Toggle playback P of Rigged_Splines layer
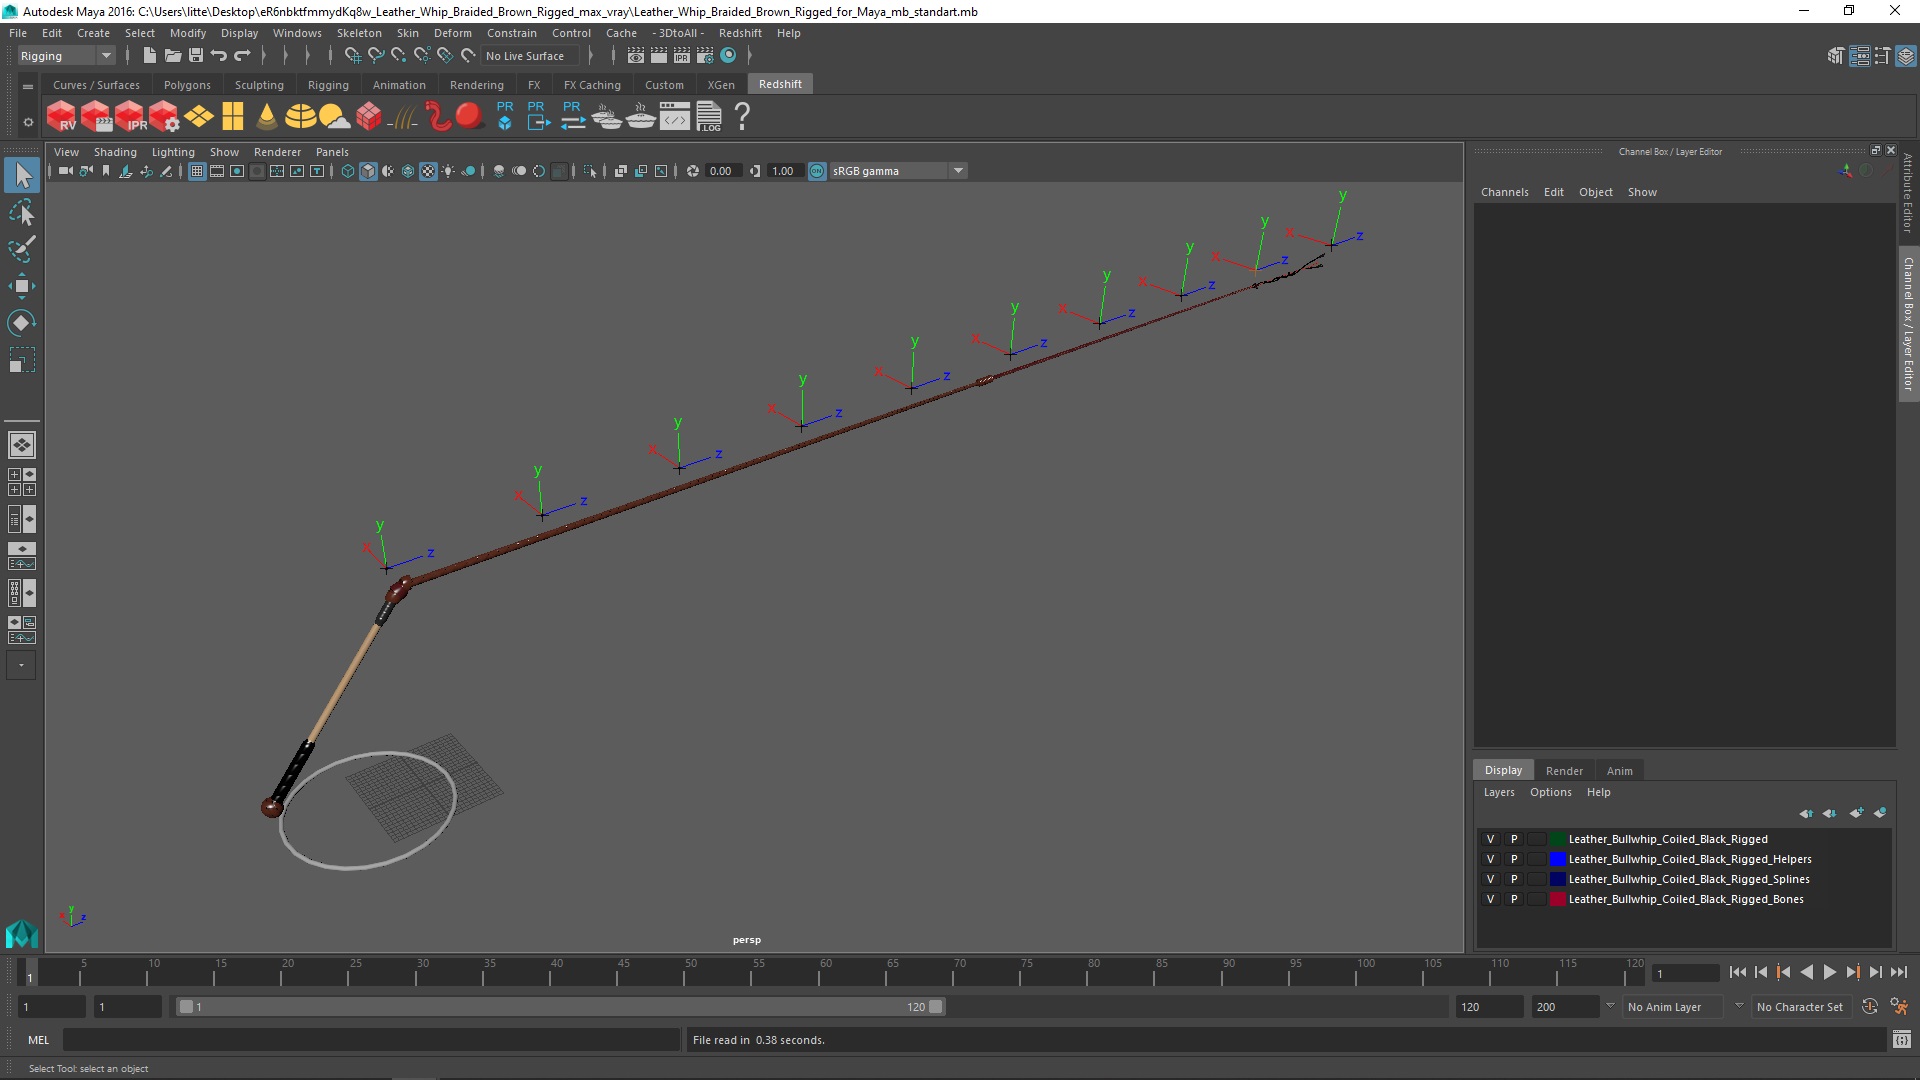The image size is (1920, 1080). (1514, 879)
